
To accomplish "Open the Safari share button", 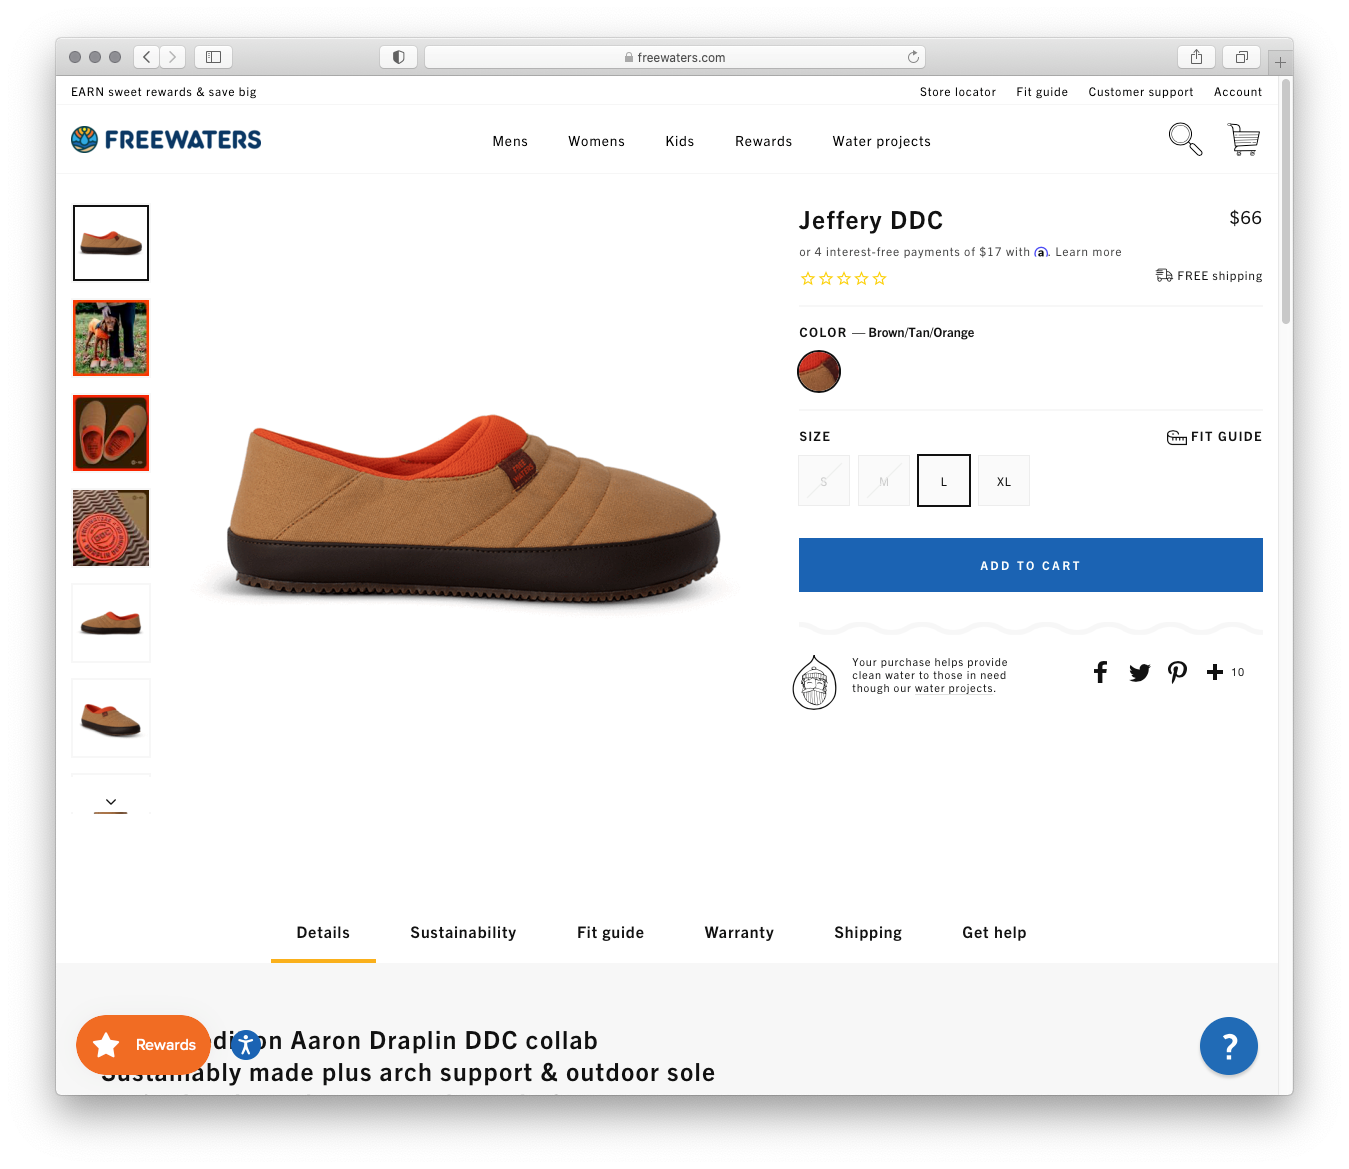I will click(x=1196, y=57).
